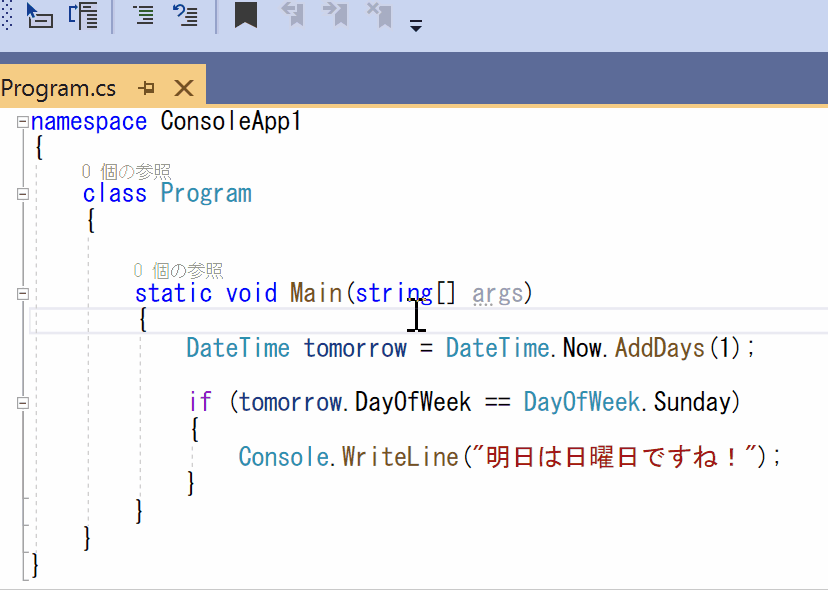Grab the toolbar drag handle

[x=7, y=15]
